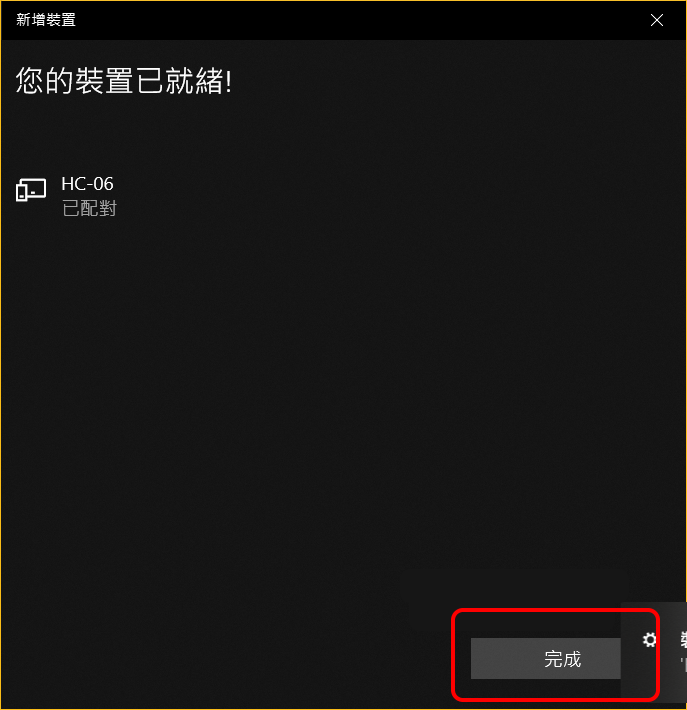Click the exclamation mark in the heading
This screenshot has width=687, height=710.
[x=228, y=82]
